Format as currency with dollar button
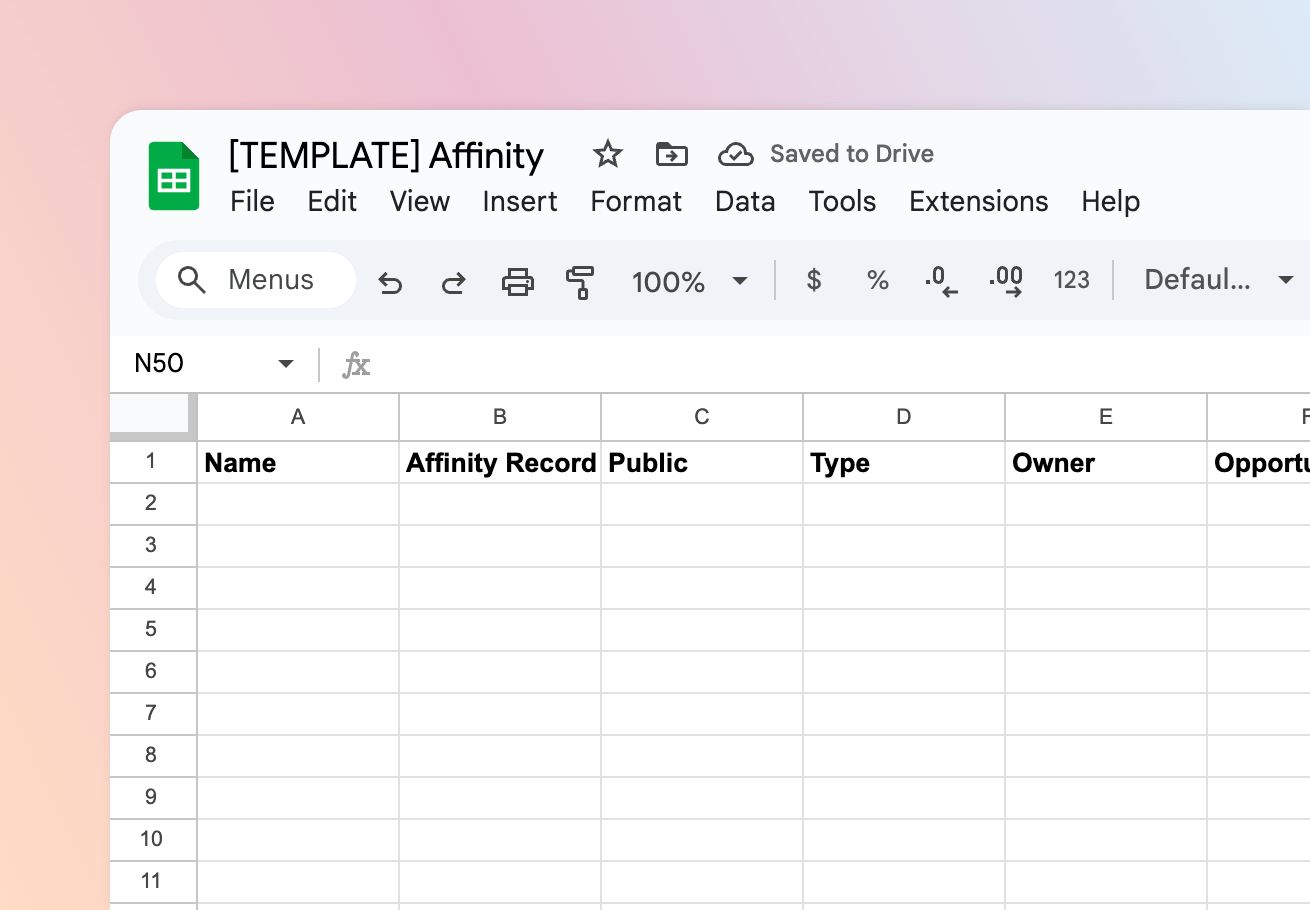Image resolution: width=1310 pixels, height=910 pixels. 814,280
